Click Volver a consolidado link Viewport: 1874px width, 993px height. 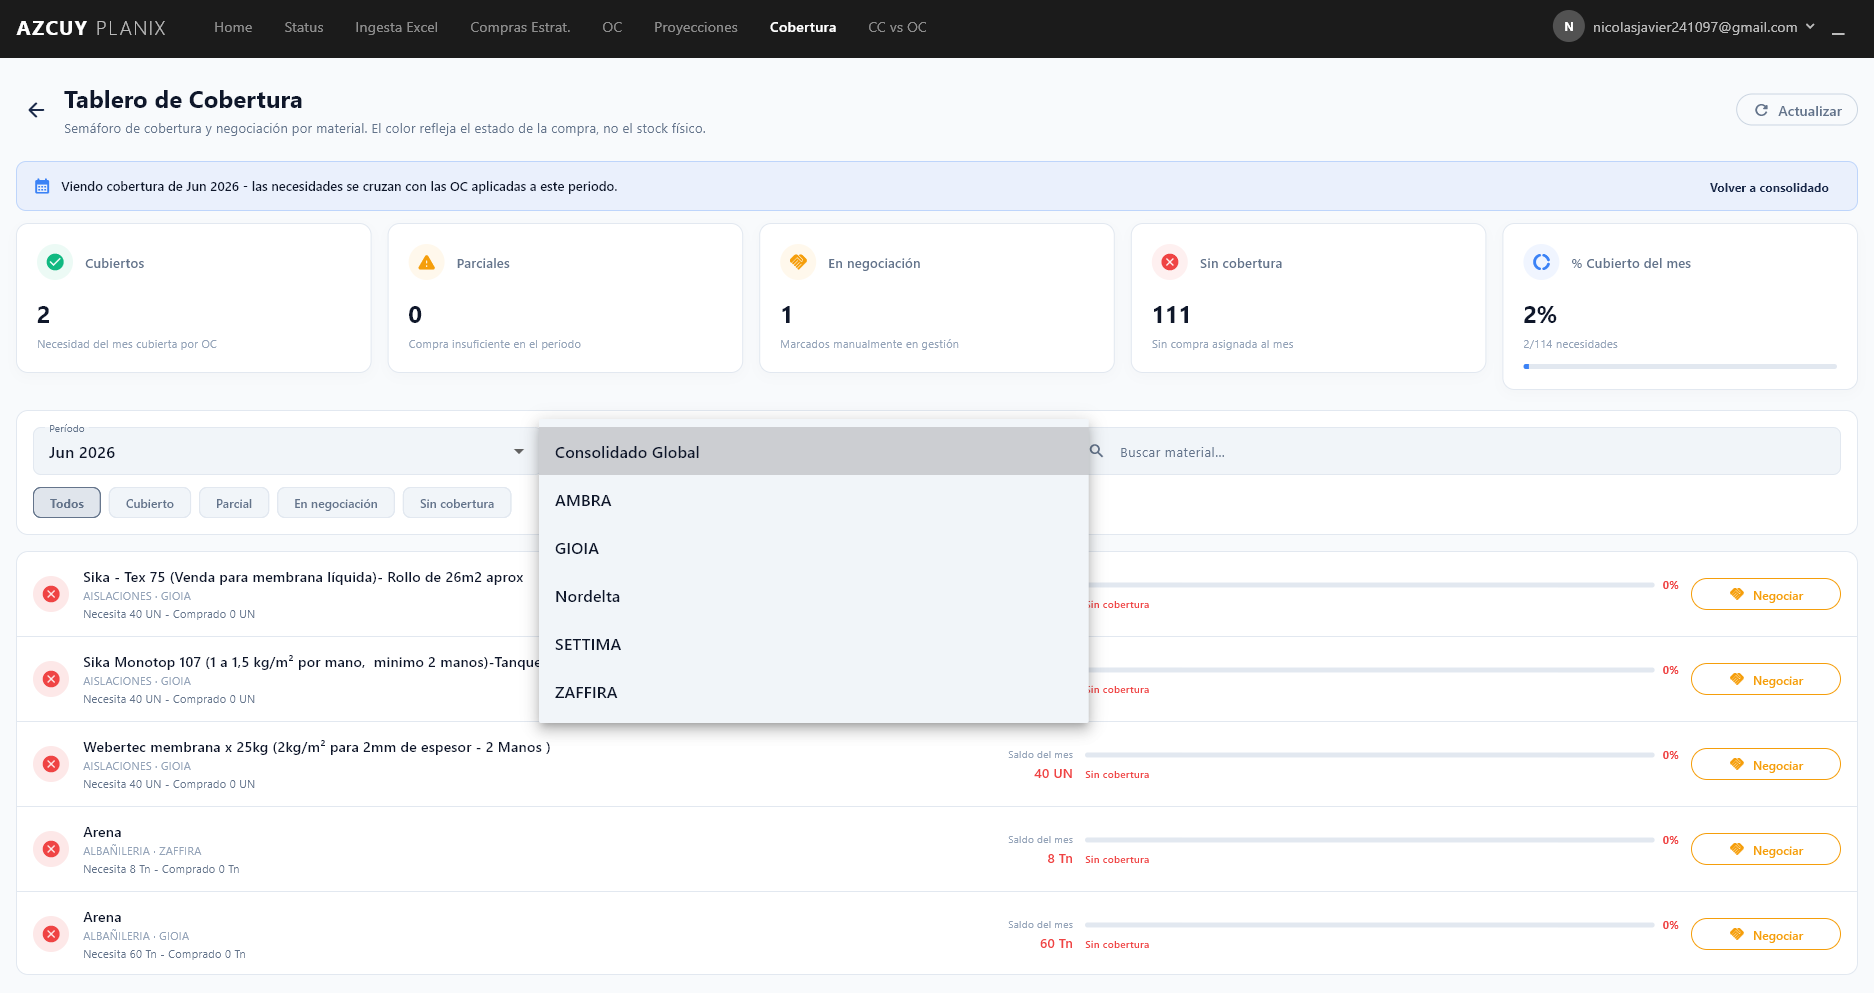point(1769,187)
